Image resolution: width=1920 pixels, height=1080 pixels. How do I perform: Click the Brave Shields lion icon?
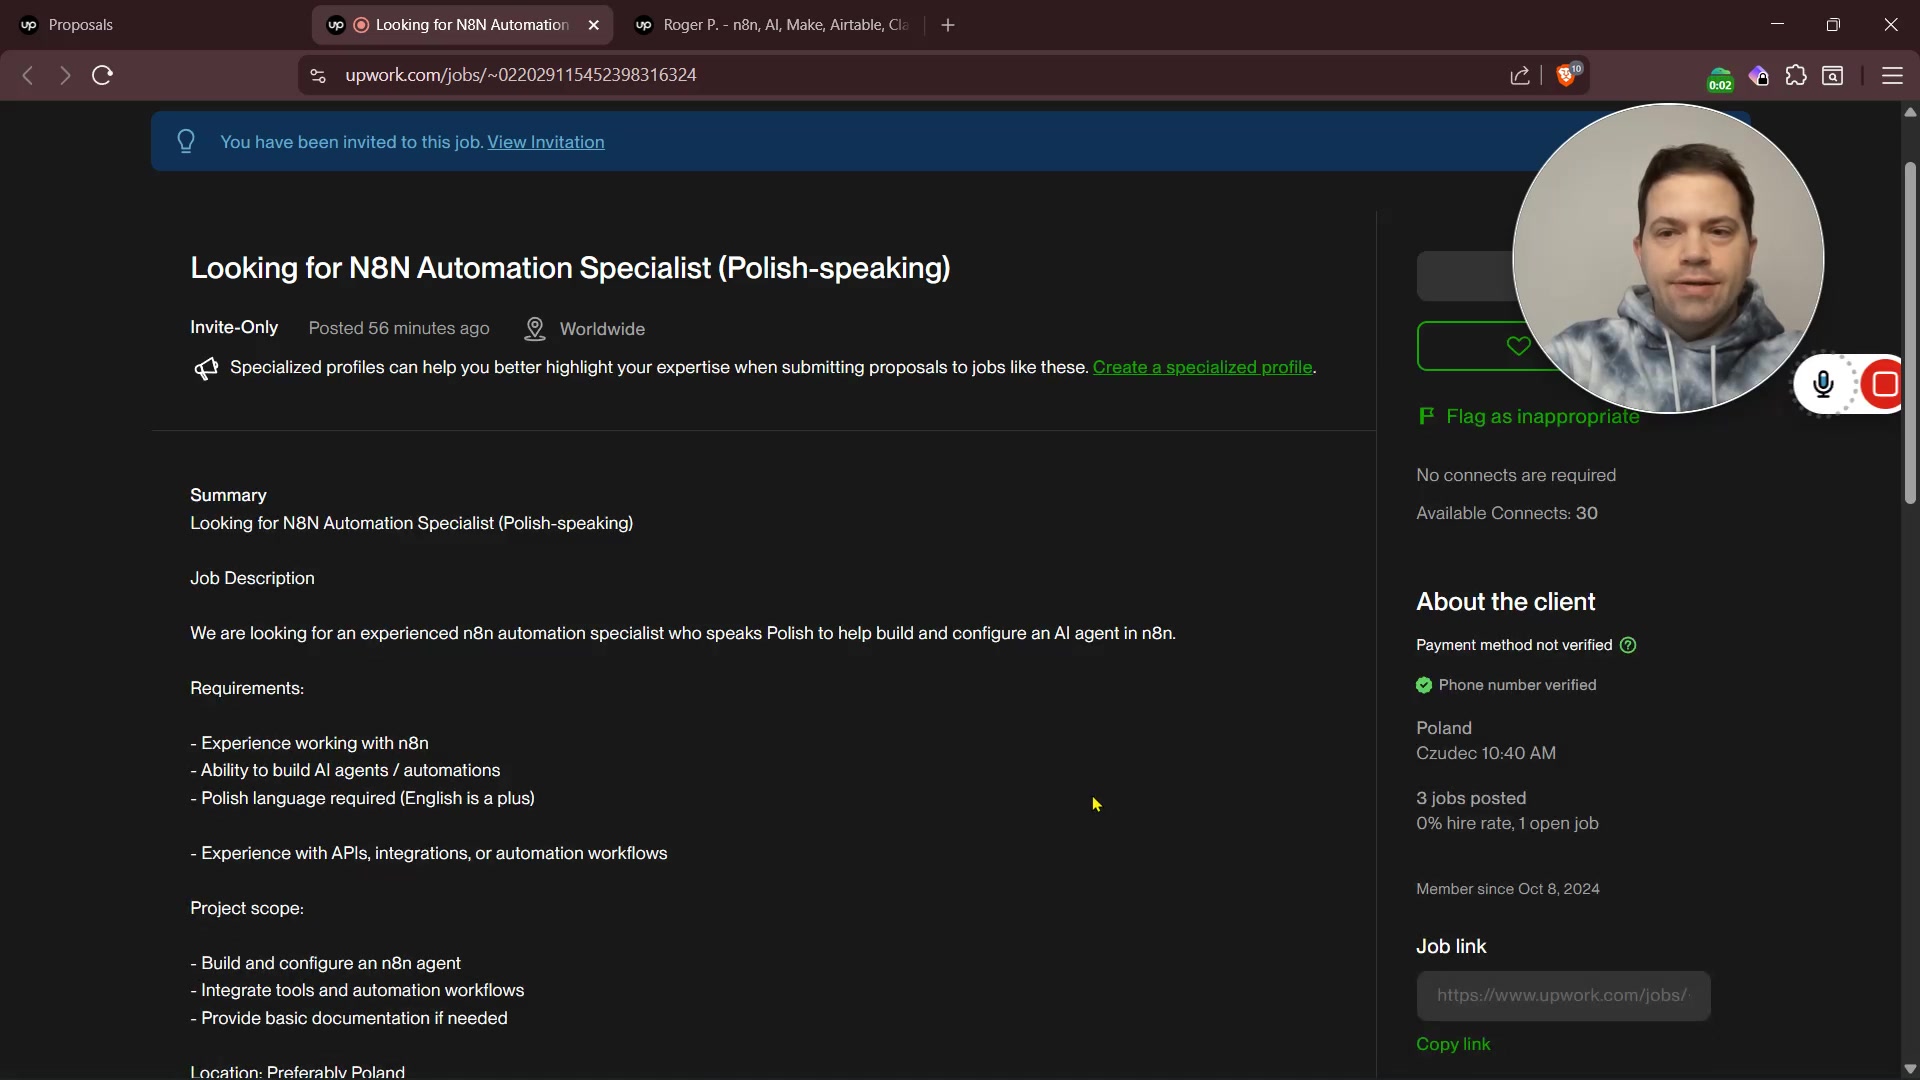click(x=1566, y=76)
